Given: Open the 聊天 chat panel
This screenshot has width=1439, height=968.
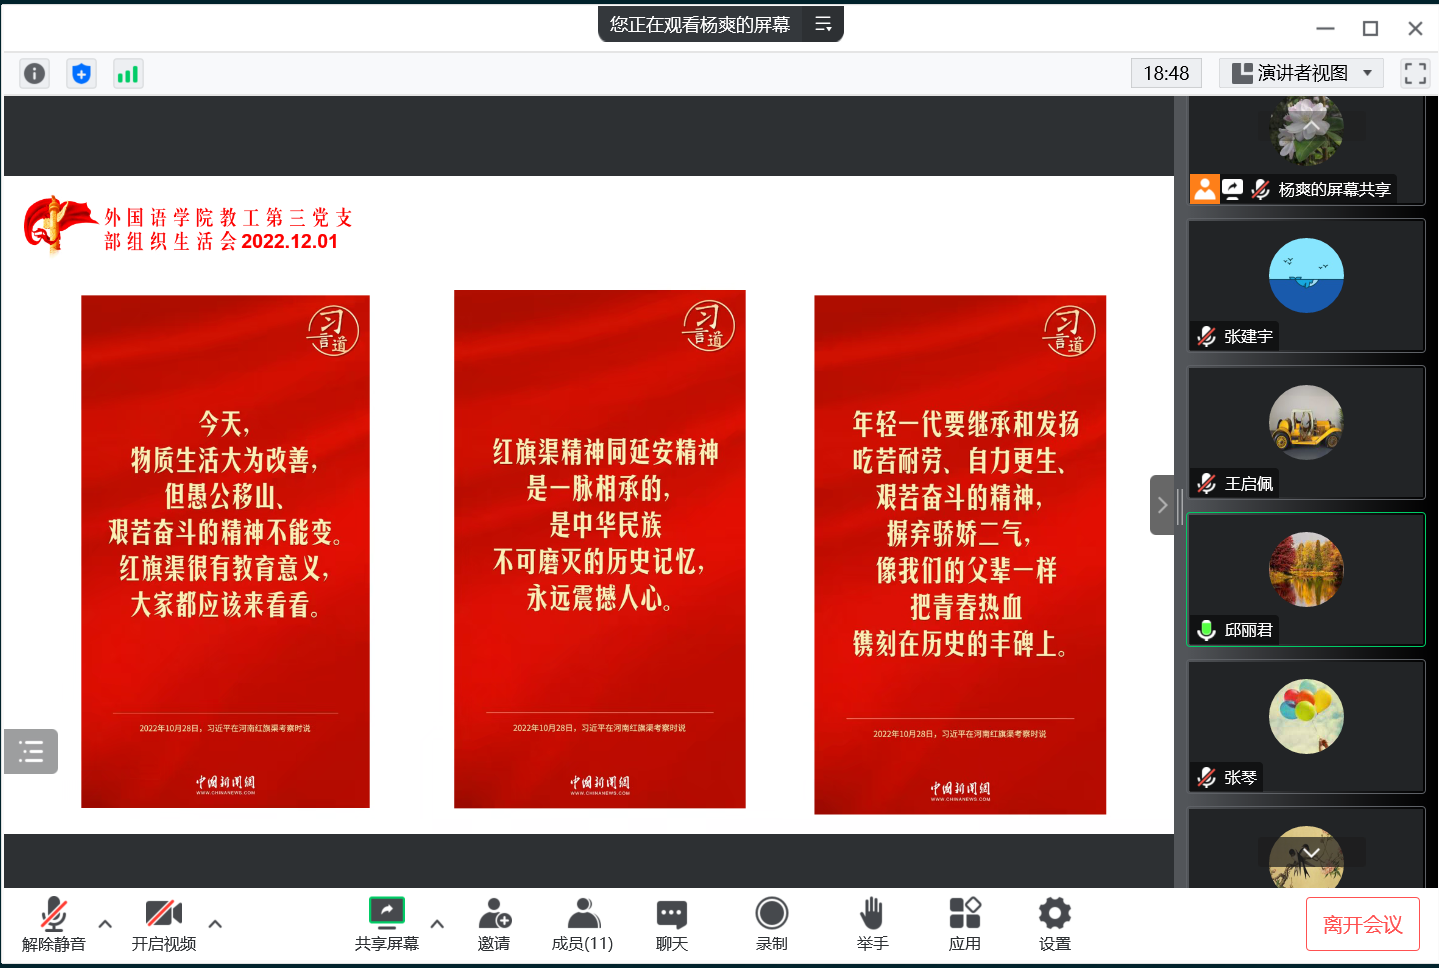Looking at the screenshot, I should [x=671, y=924].
